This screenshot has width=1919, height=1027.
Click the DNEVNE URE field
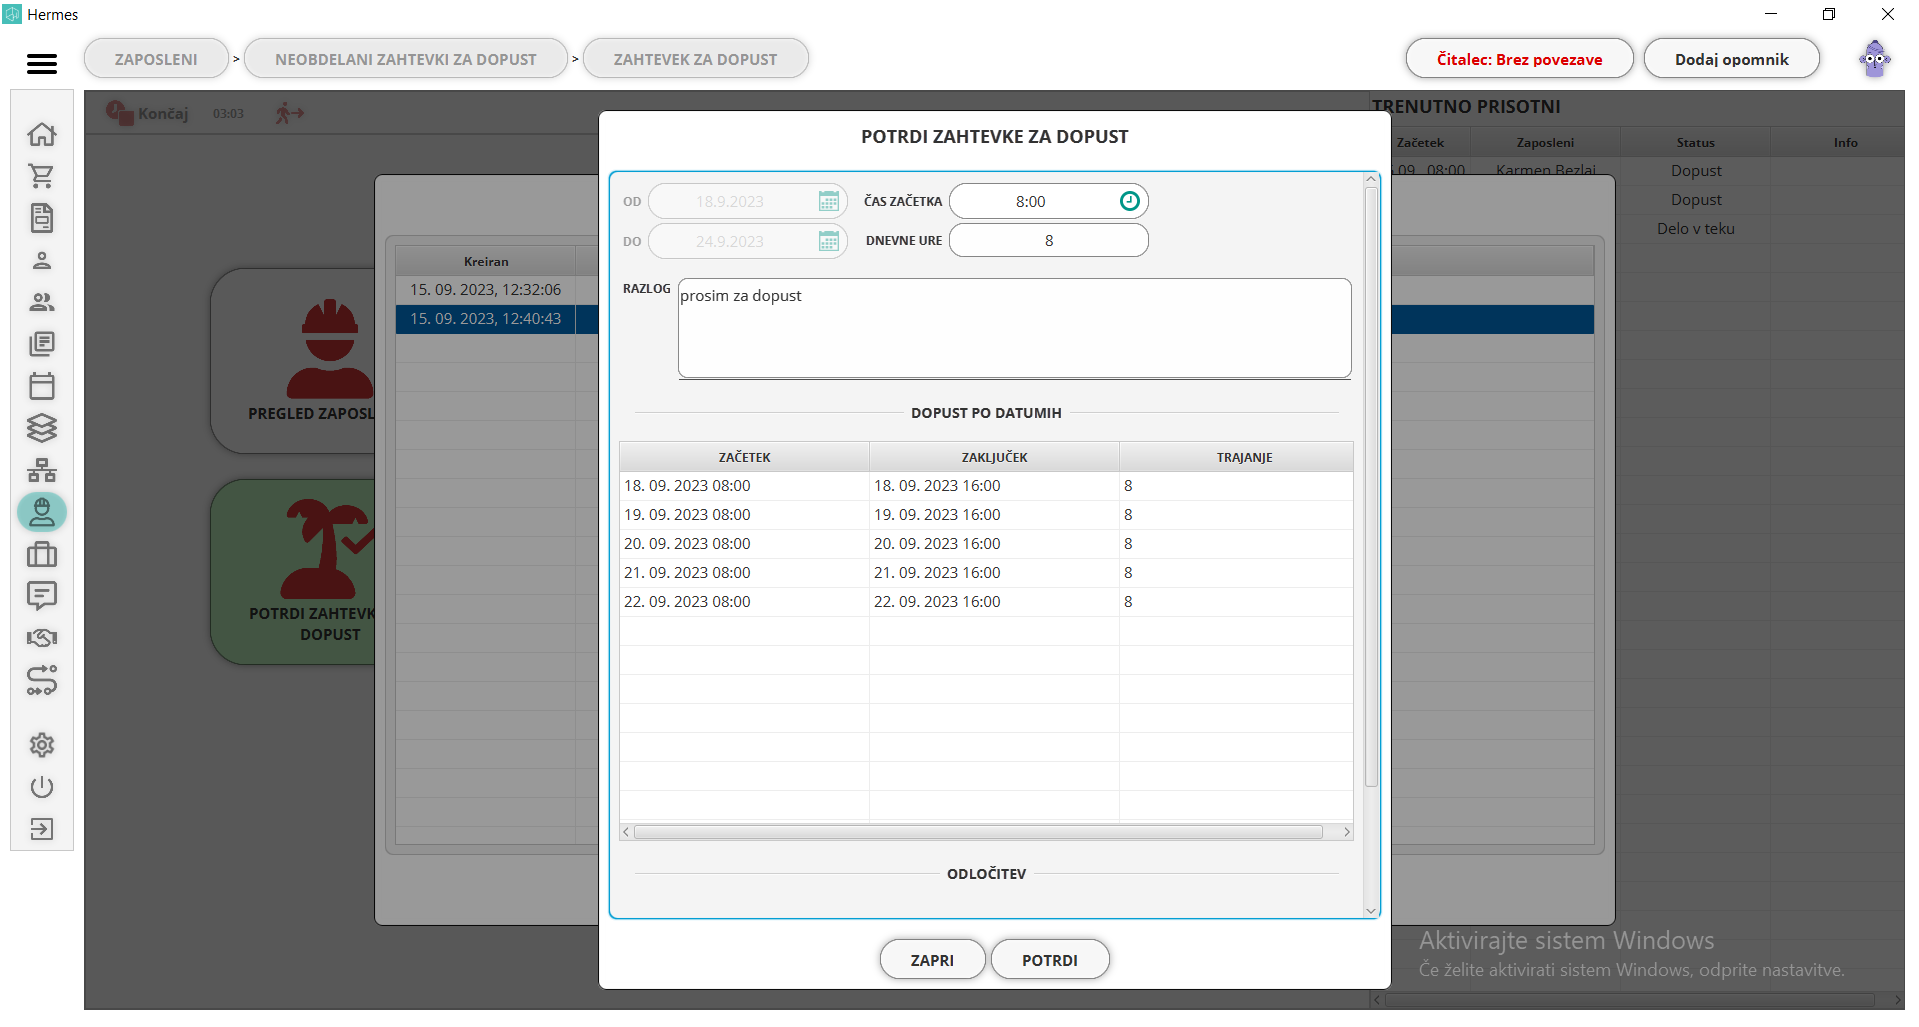pyautogui.click(x=1048, y=240)
